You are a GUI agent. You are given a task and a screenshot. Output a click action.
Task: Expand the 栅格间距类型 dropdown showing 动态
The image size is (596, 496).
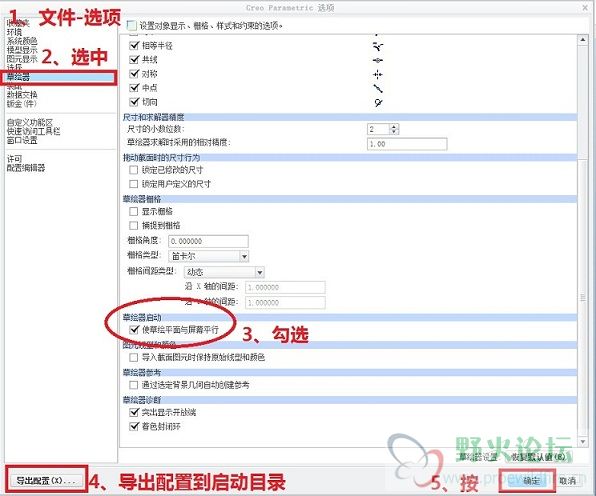[x=224, y=272]
